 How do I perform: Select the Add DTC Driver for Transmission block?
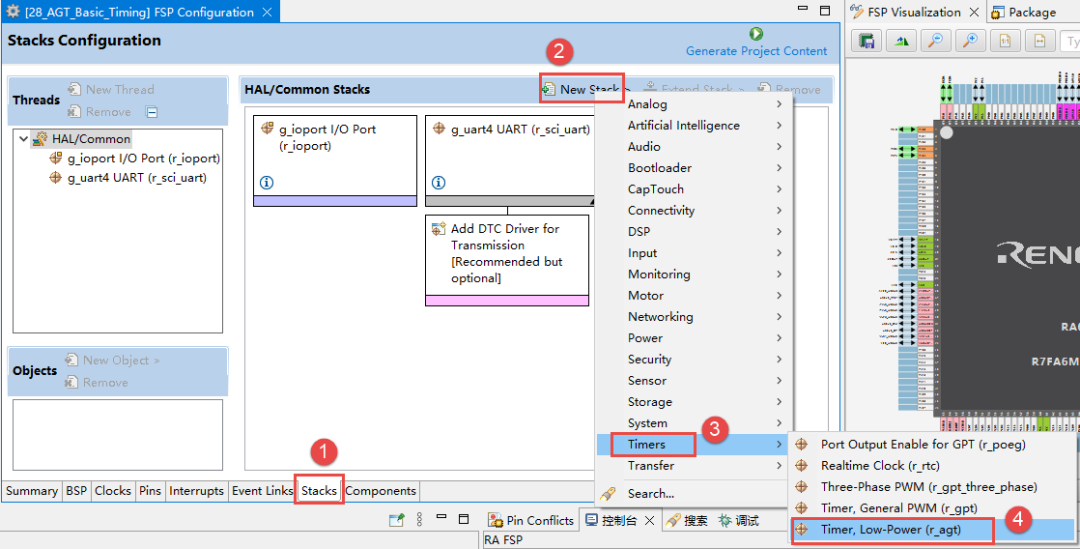point(507,260)
